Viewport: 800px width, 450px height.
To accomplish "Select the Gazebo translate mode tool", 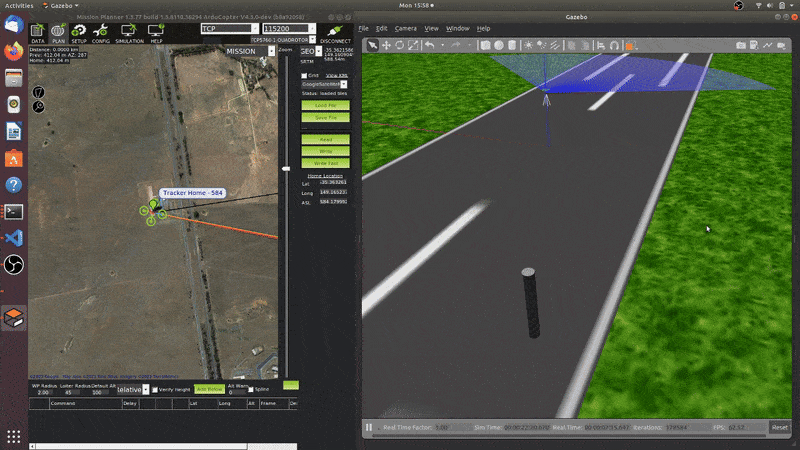I will coord(386,45).
